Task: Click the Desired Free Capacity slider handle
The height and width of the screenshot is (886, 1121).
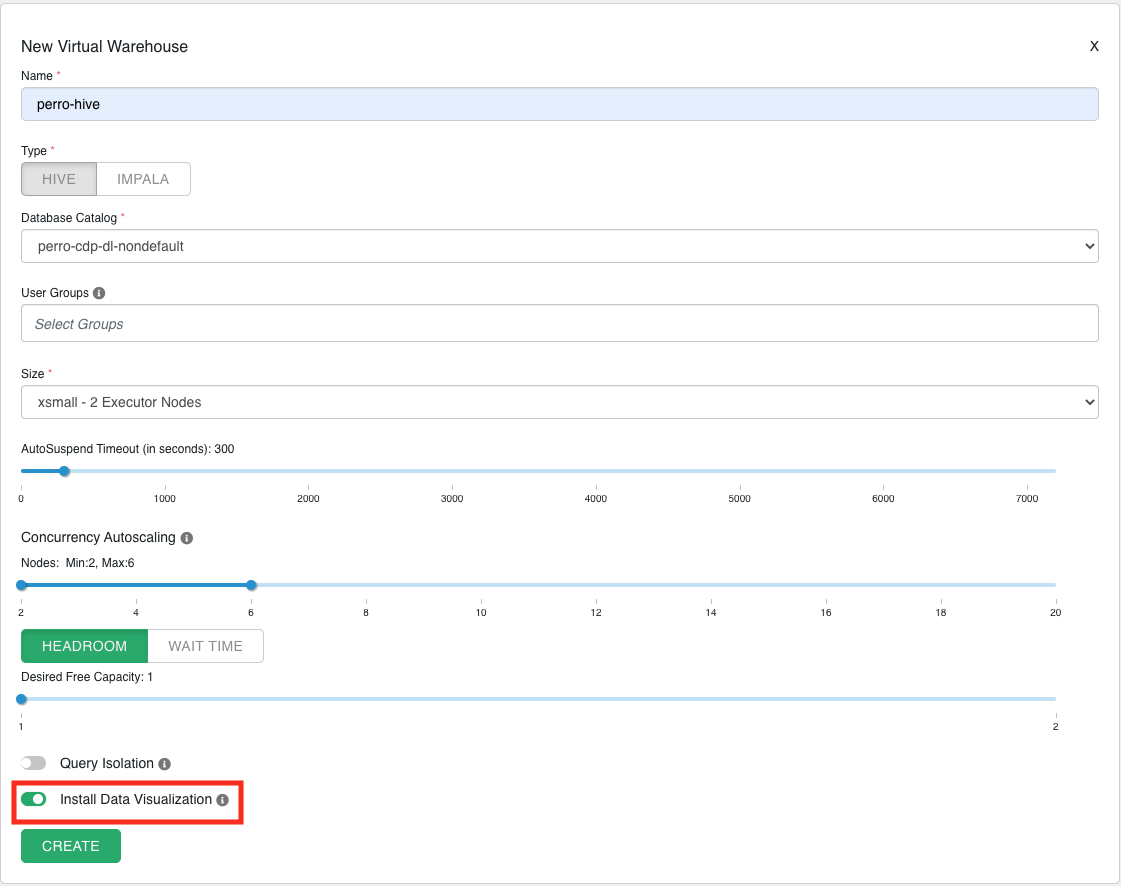Action: click(x=22, y=699)
